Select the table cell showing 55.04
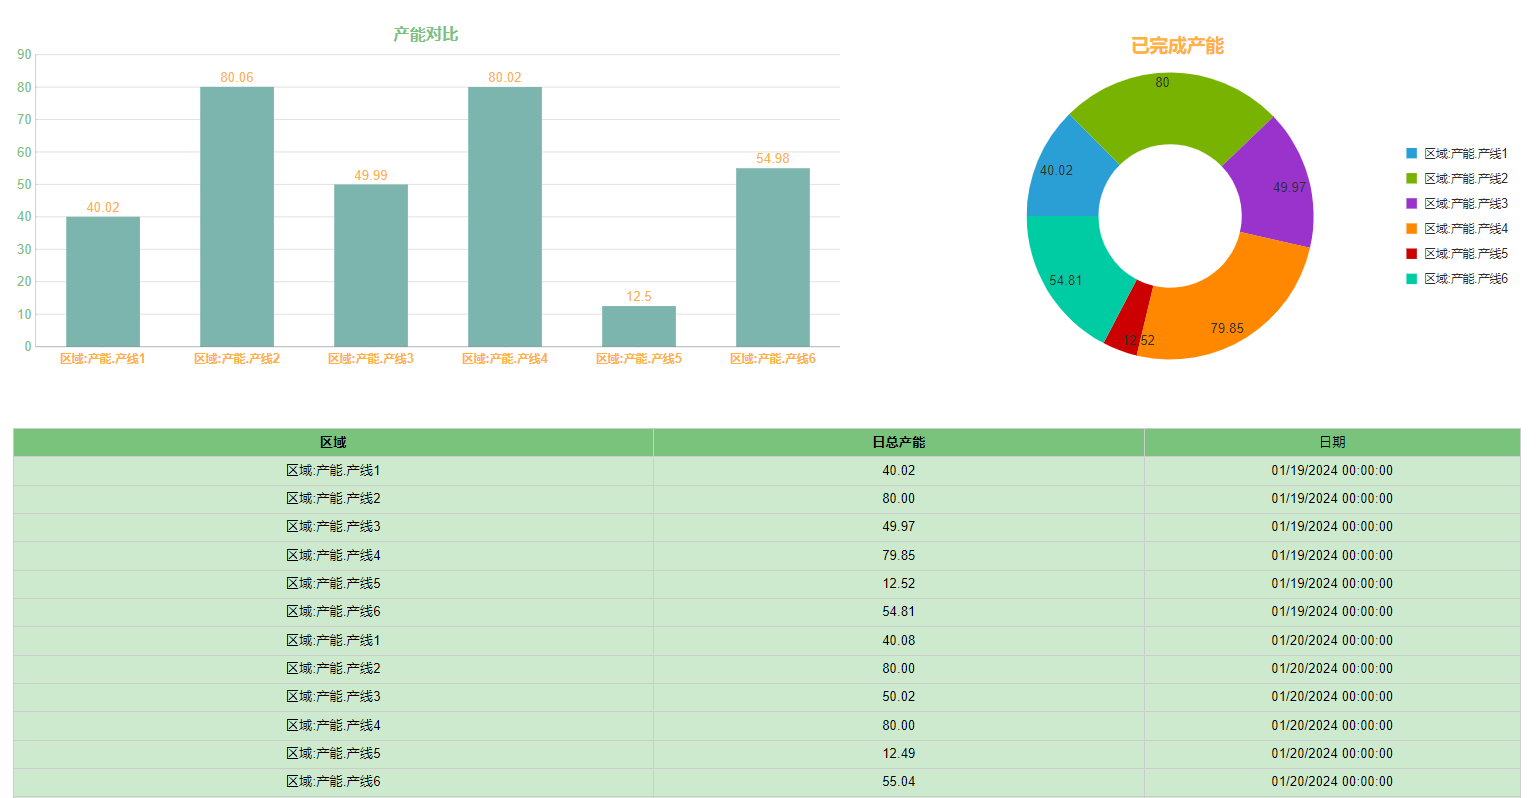 click(x=898, y=782)
